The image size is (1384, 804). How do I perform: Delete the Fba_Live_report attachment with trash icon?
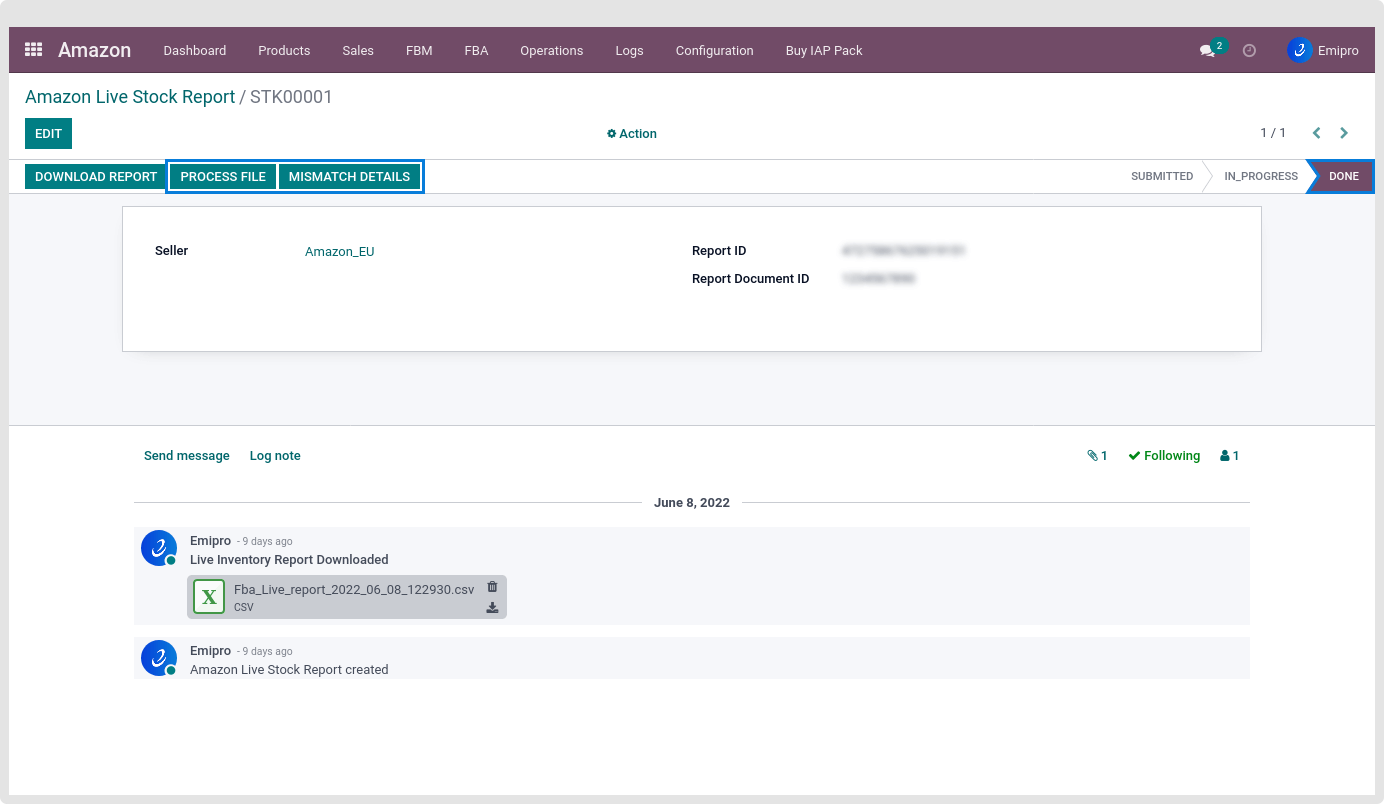click(x=492, y=587)
